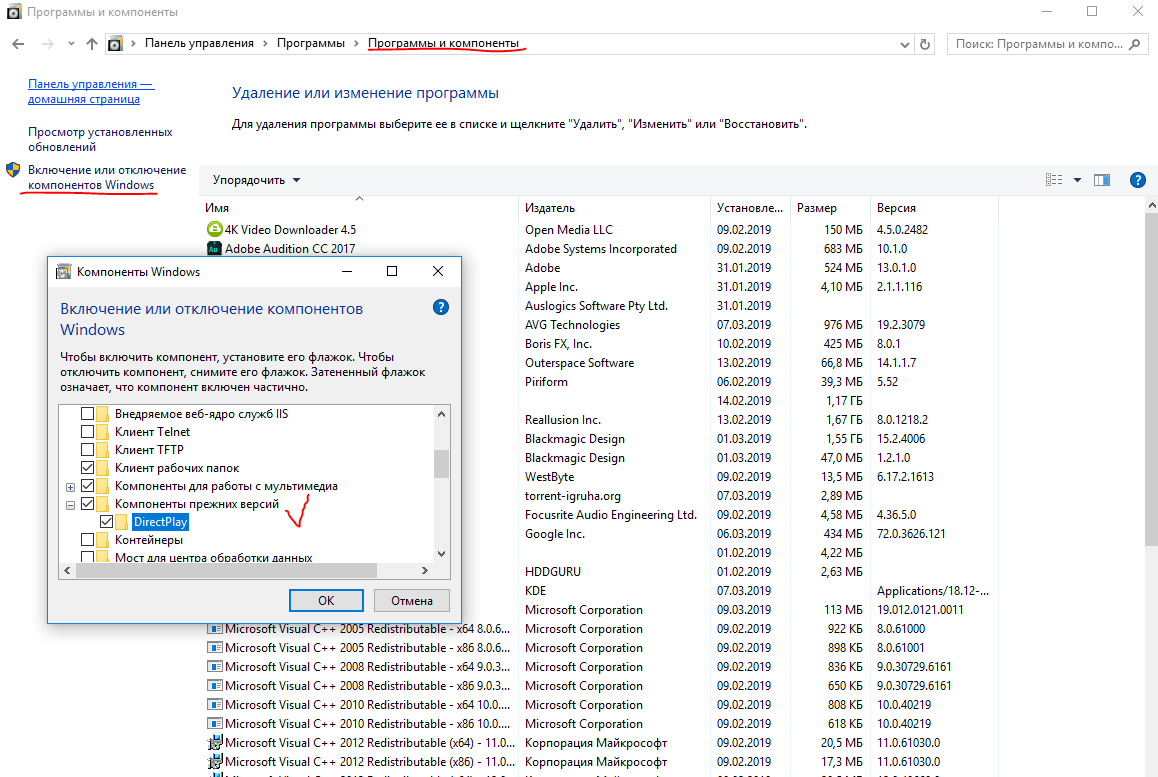The image size is (1158, 777).
Task: Open the view options dropdown arrow
Action: click(1078, 179)
